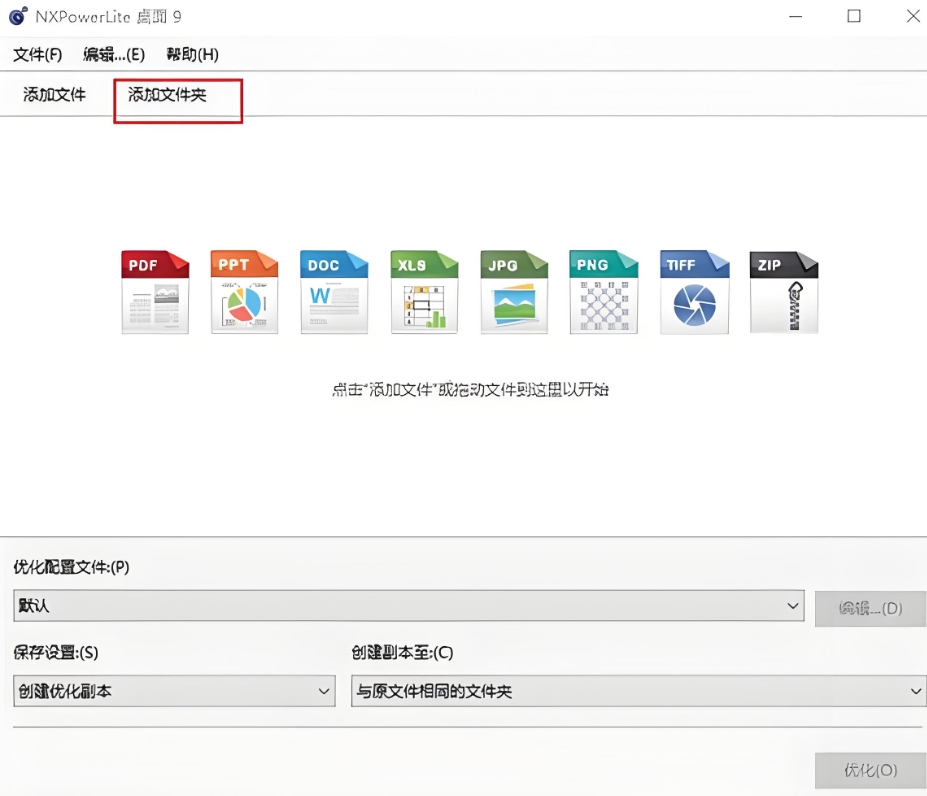Open the 文件(F) menu
Screen dimensions: 927x796
tap(37, 54)
